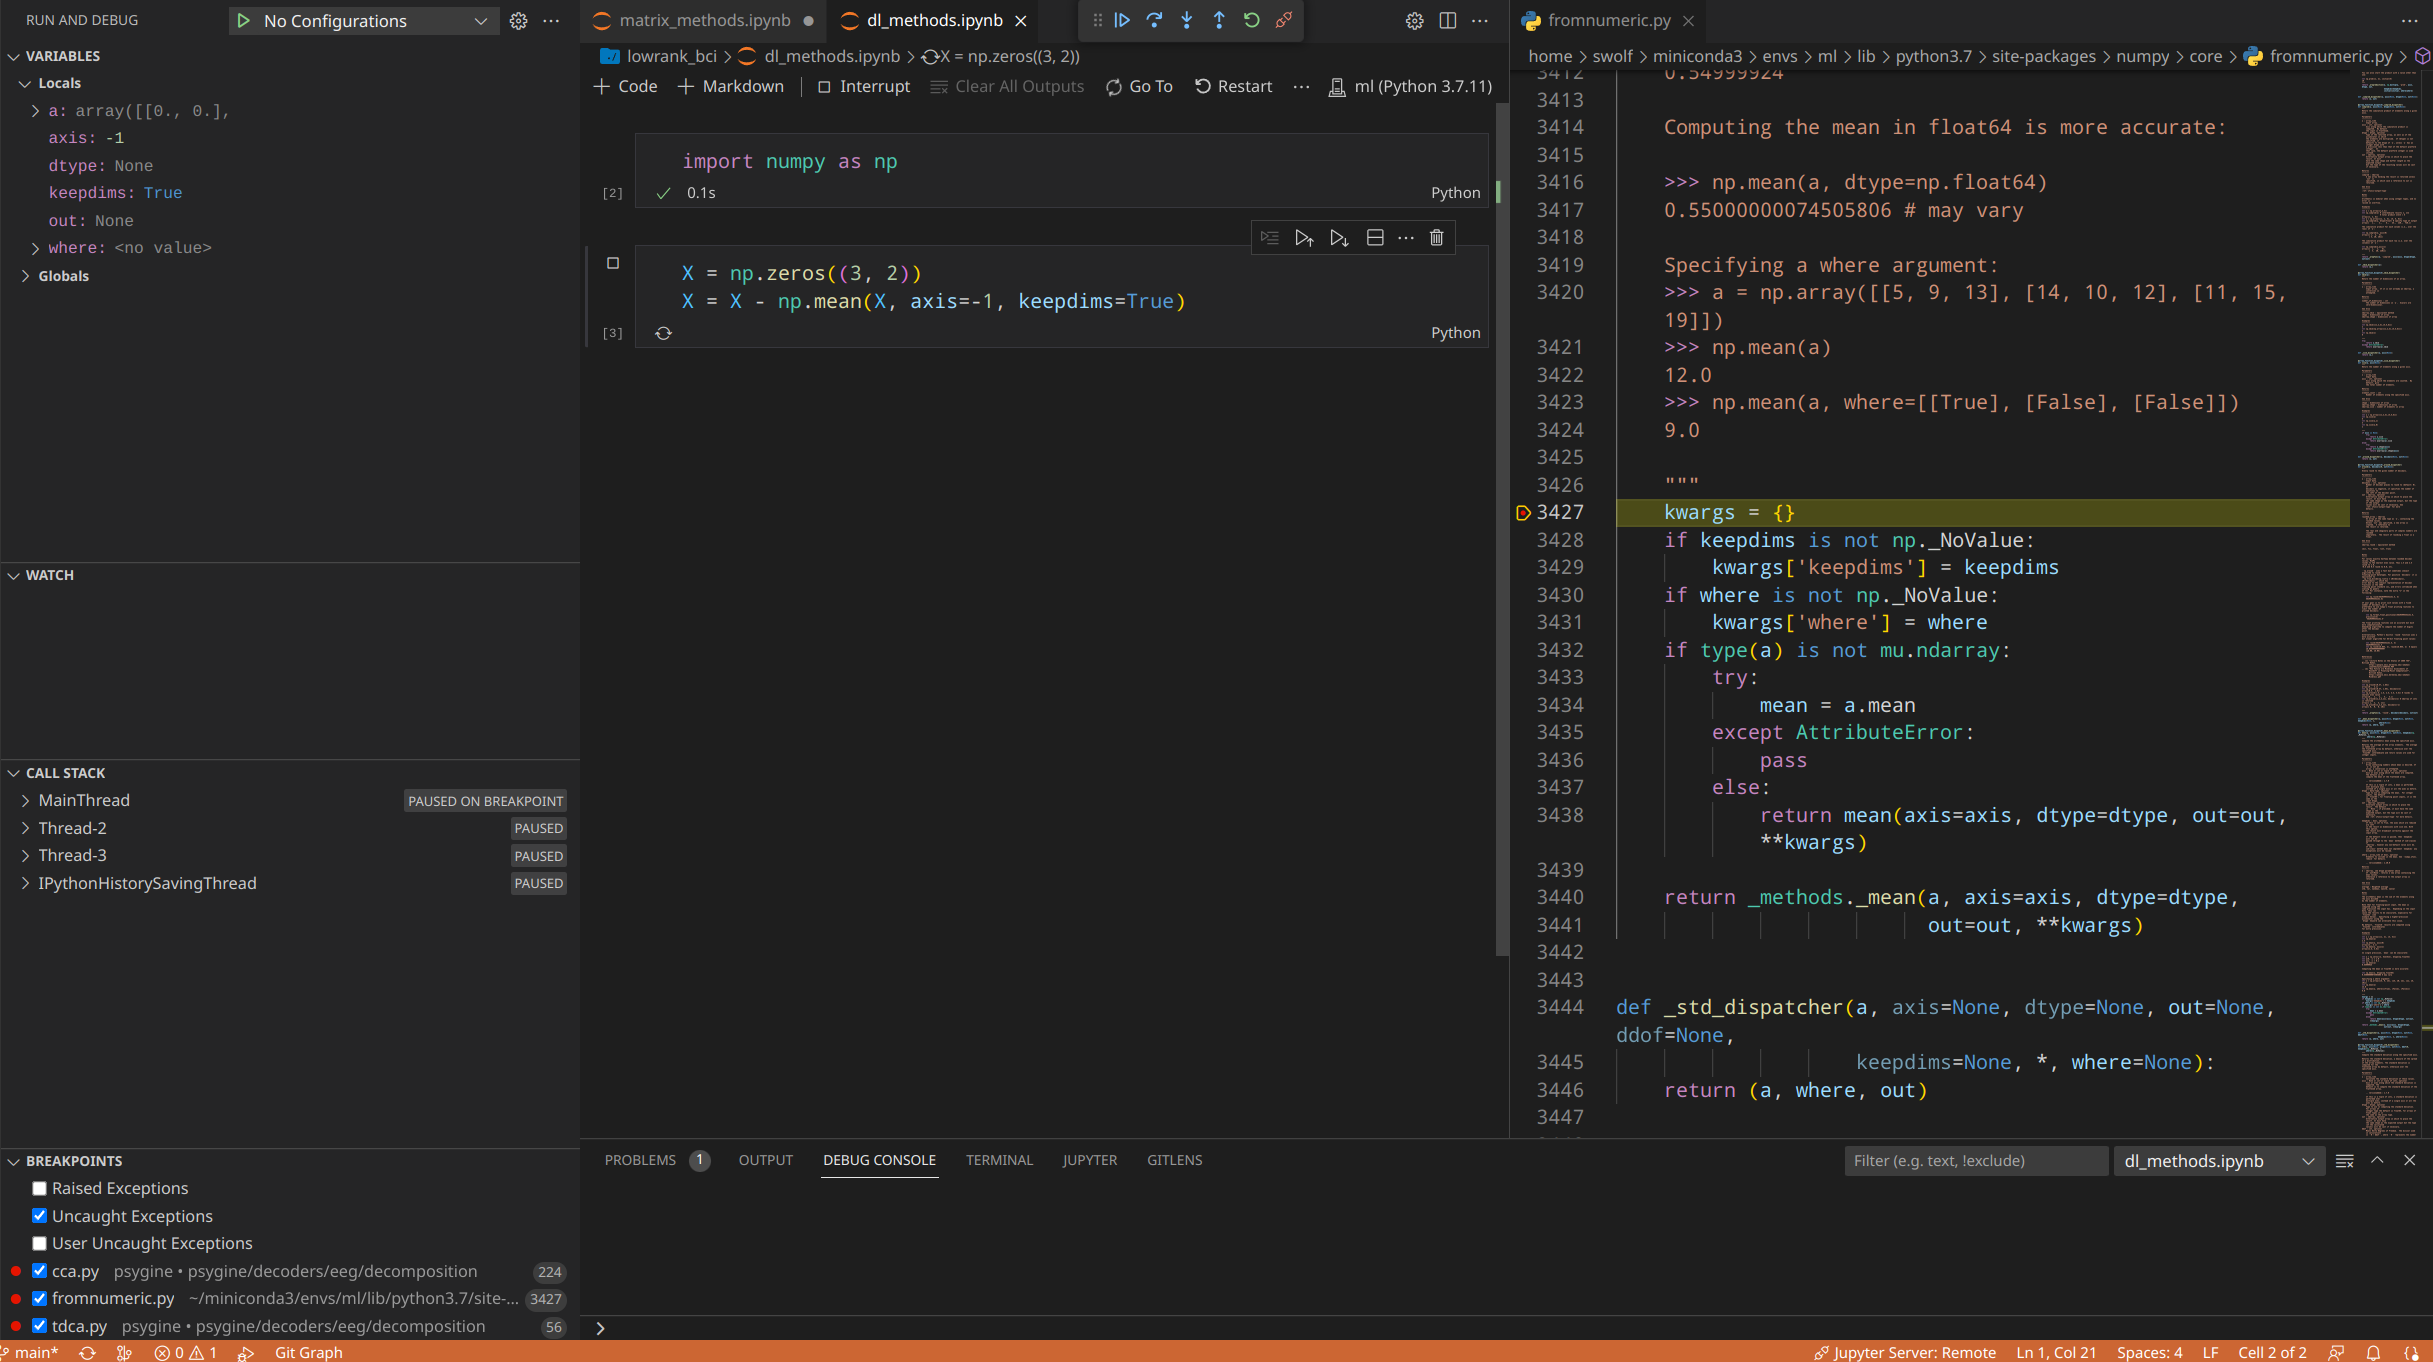Expand the where variable
Image resolution: width=2433 pixels, height=1362 pixels.
tap(36, 248)
